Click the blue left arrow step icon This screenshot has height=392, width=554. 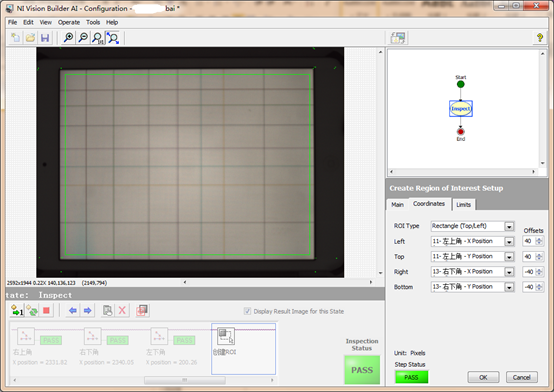click(73, 311)
